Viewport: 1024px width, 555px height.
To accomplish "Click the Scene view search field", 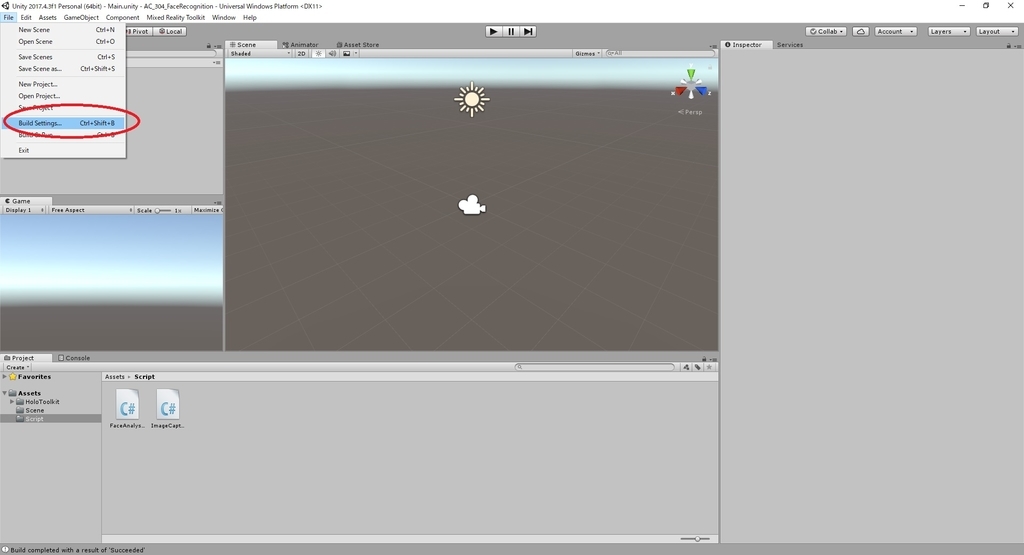I will pyautogui.click(x=660, y=54).
